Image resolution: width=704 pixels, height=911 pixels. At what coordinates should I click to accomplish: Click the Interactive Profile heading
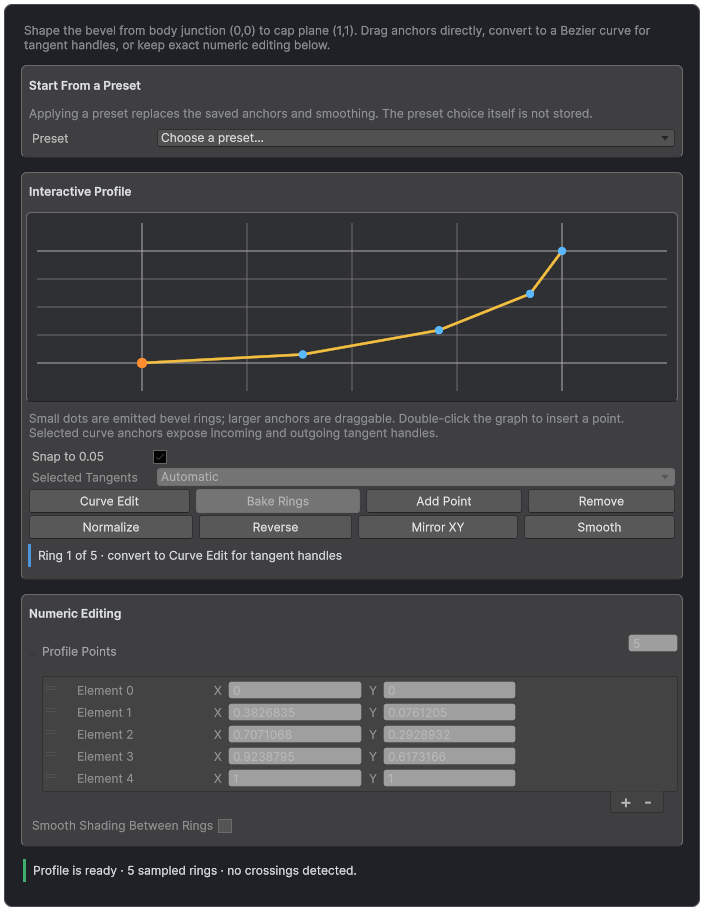tap(80, 192)
